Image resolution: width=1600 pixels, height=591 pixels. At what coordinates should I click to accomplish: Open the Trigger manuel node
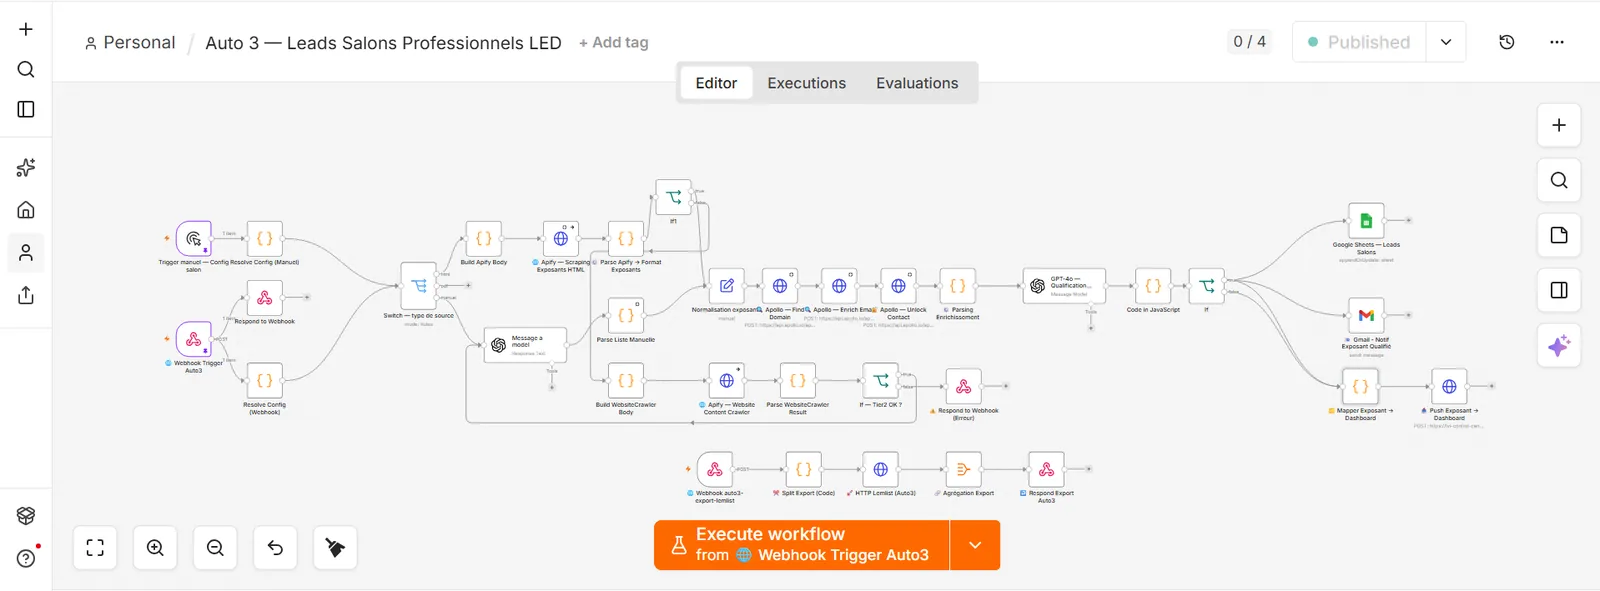(194, 239)
